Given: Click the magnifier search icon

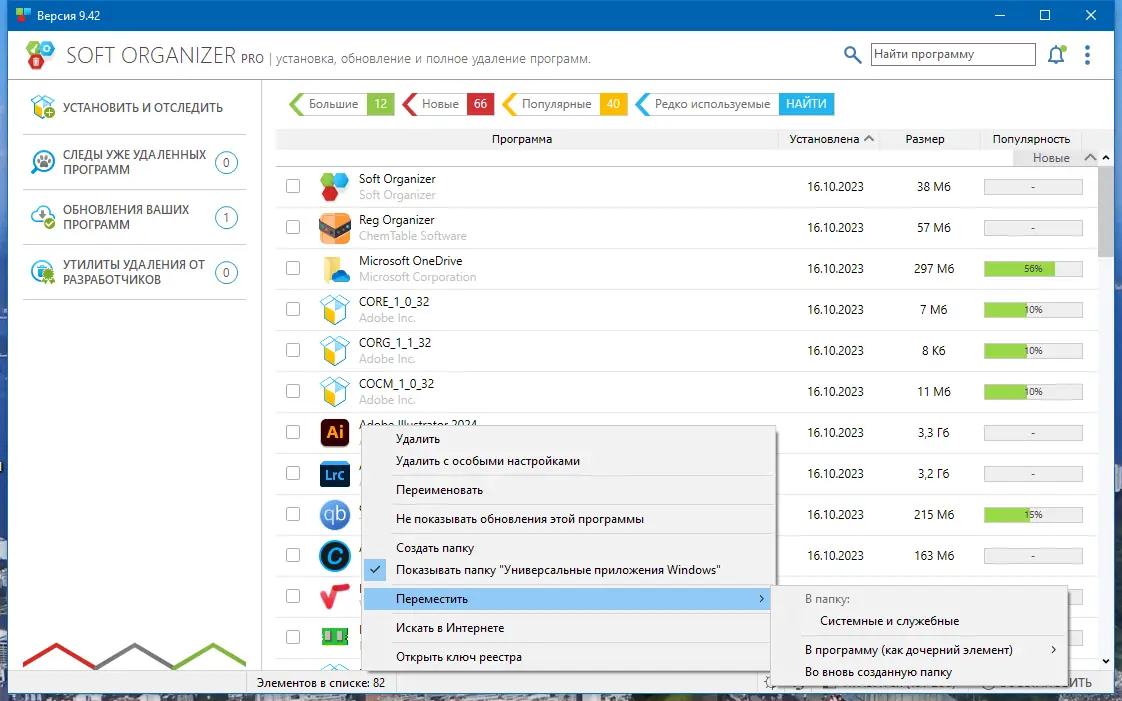Looking at the screenshot, I should click(x=852, y=55).
